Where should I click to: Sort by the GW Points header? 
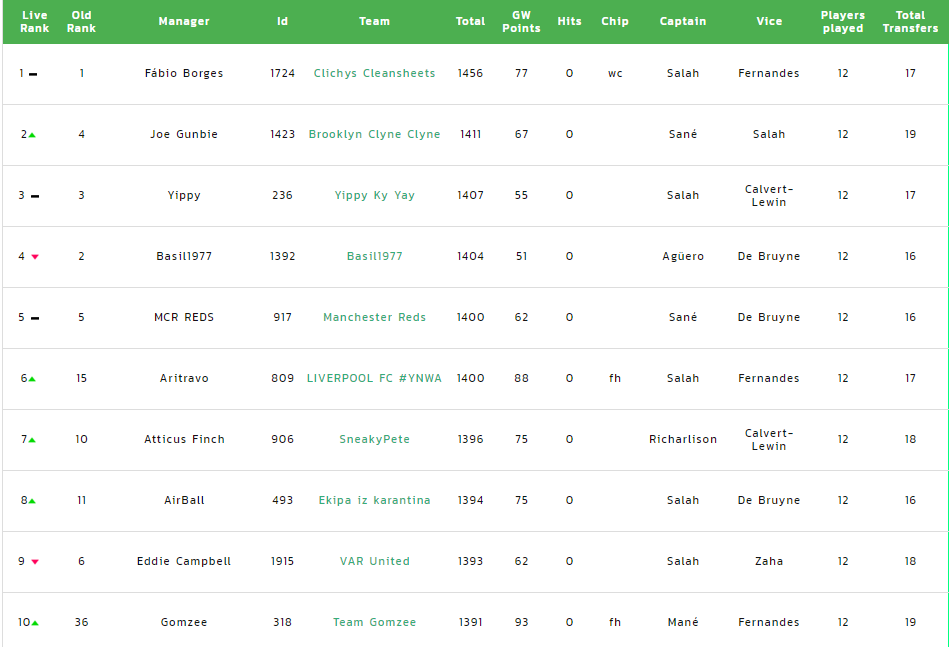(x=521, y=22)
